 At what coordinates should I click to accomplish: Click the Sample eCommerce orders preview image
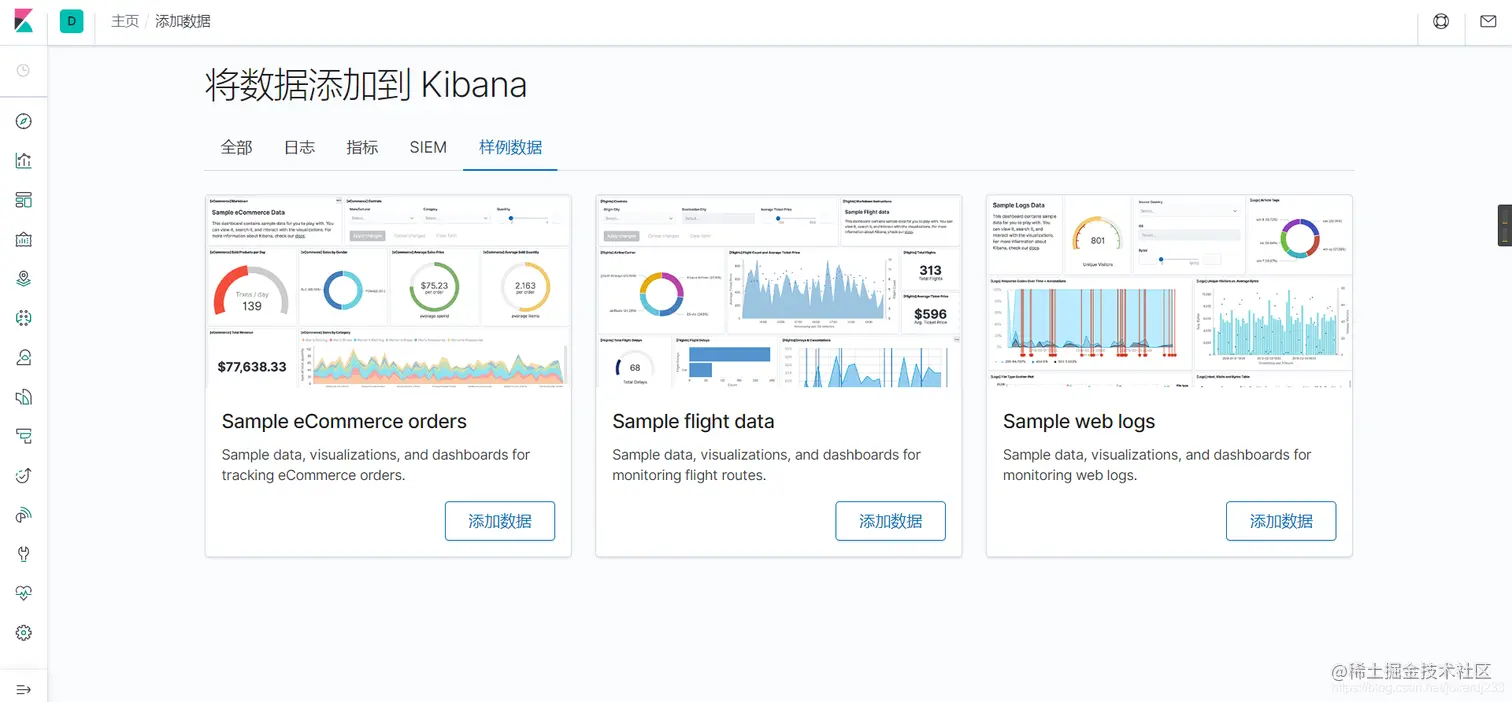(388, 291)
